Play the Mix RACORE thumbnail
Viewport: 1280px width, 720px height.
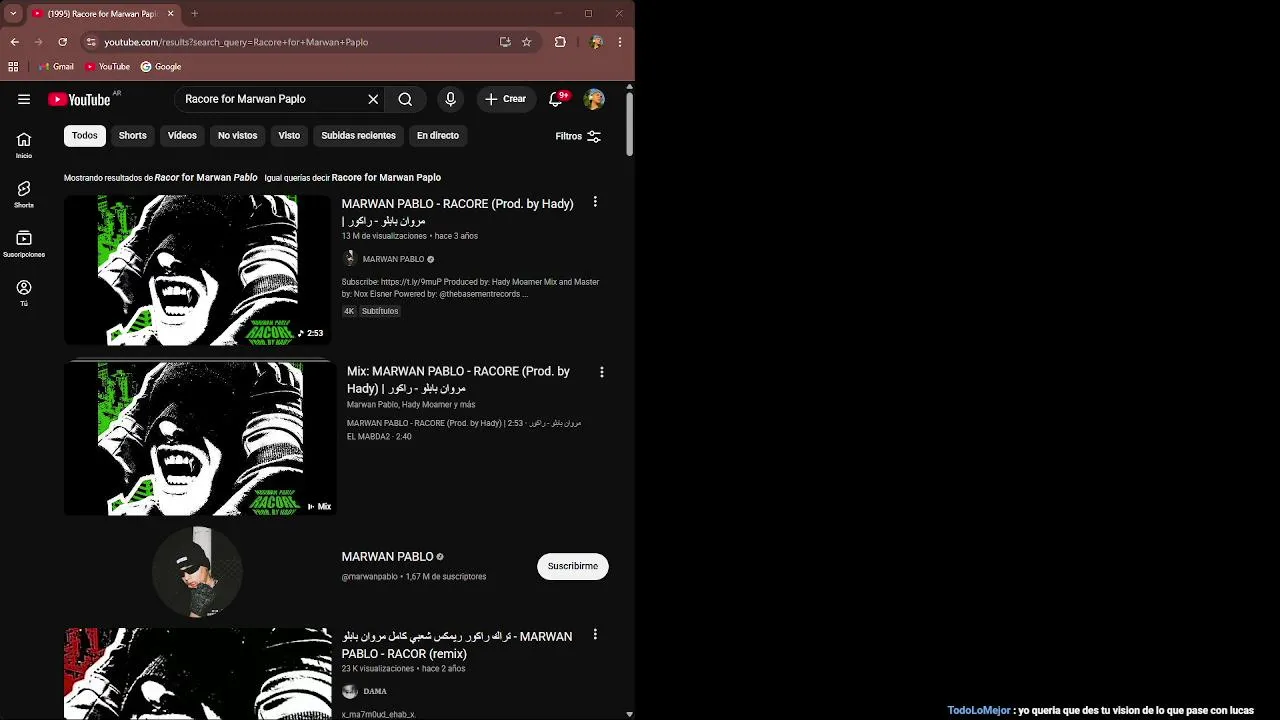tap(198, 439)
